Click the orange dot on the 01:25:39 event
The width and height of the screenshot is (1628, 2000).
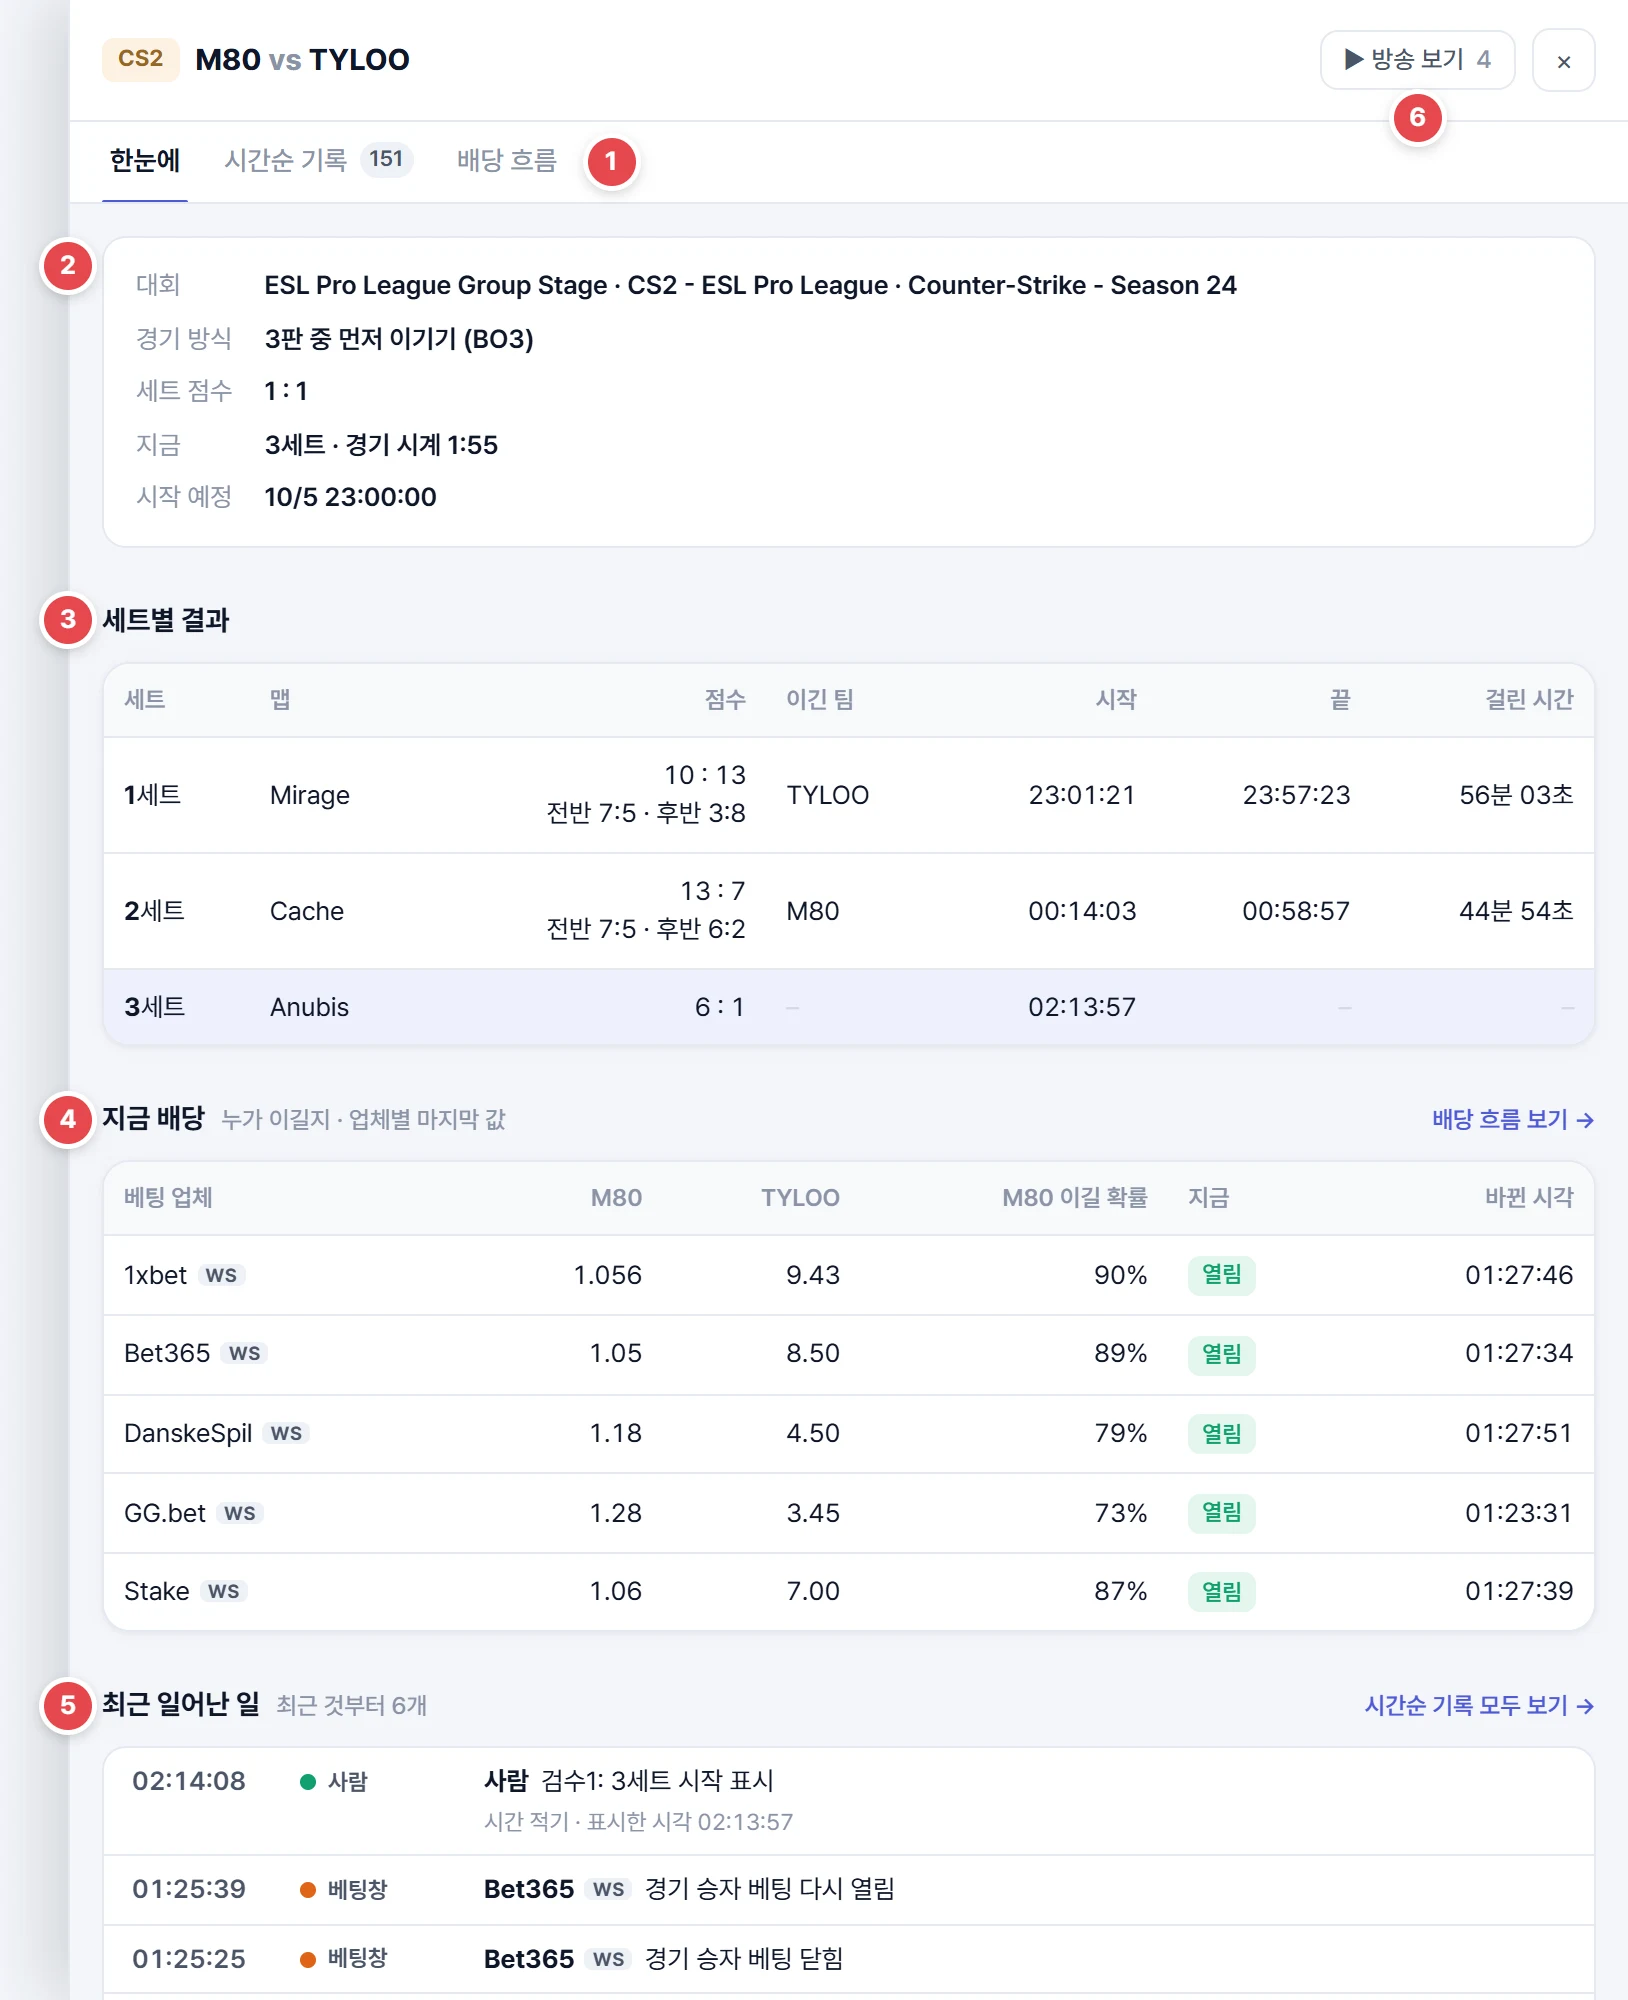[308, 1890]
